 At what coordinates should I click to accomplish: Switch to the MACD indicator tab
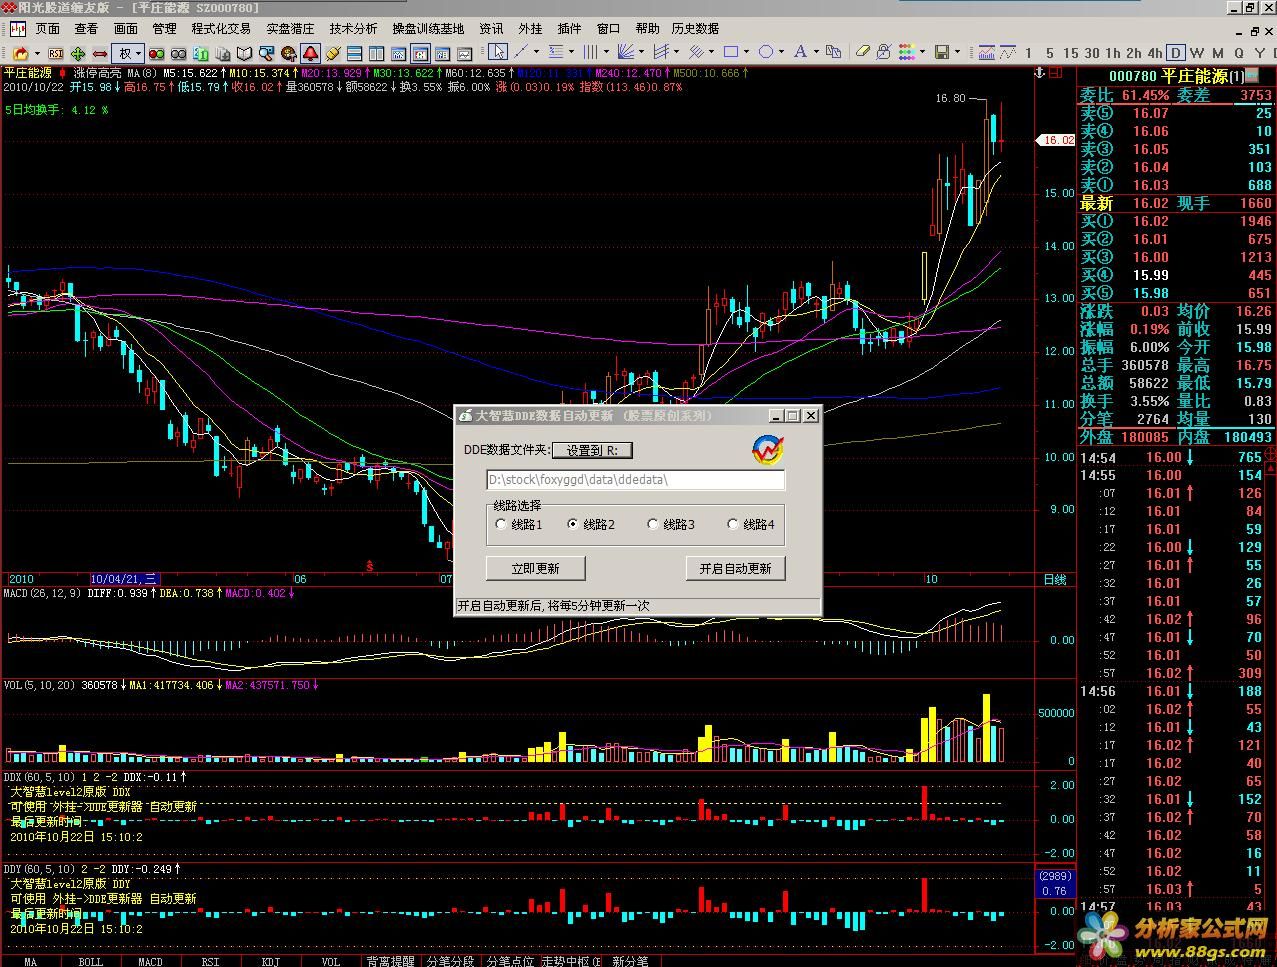(x=150, y=961)
